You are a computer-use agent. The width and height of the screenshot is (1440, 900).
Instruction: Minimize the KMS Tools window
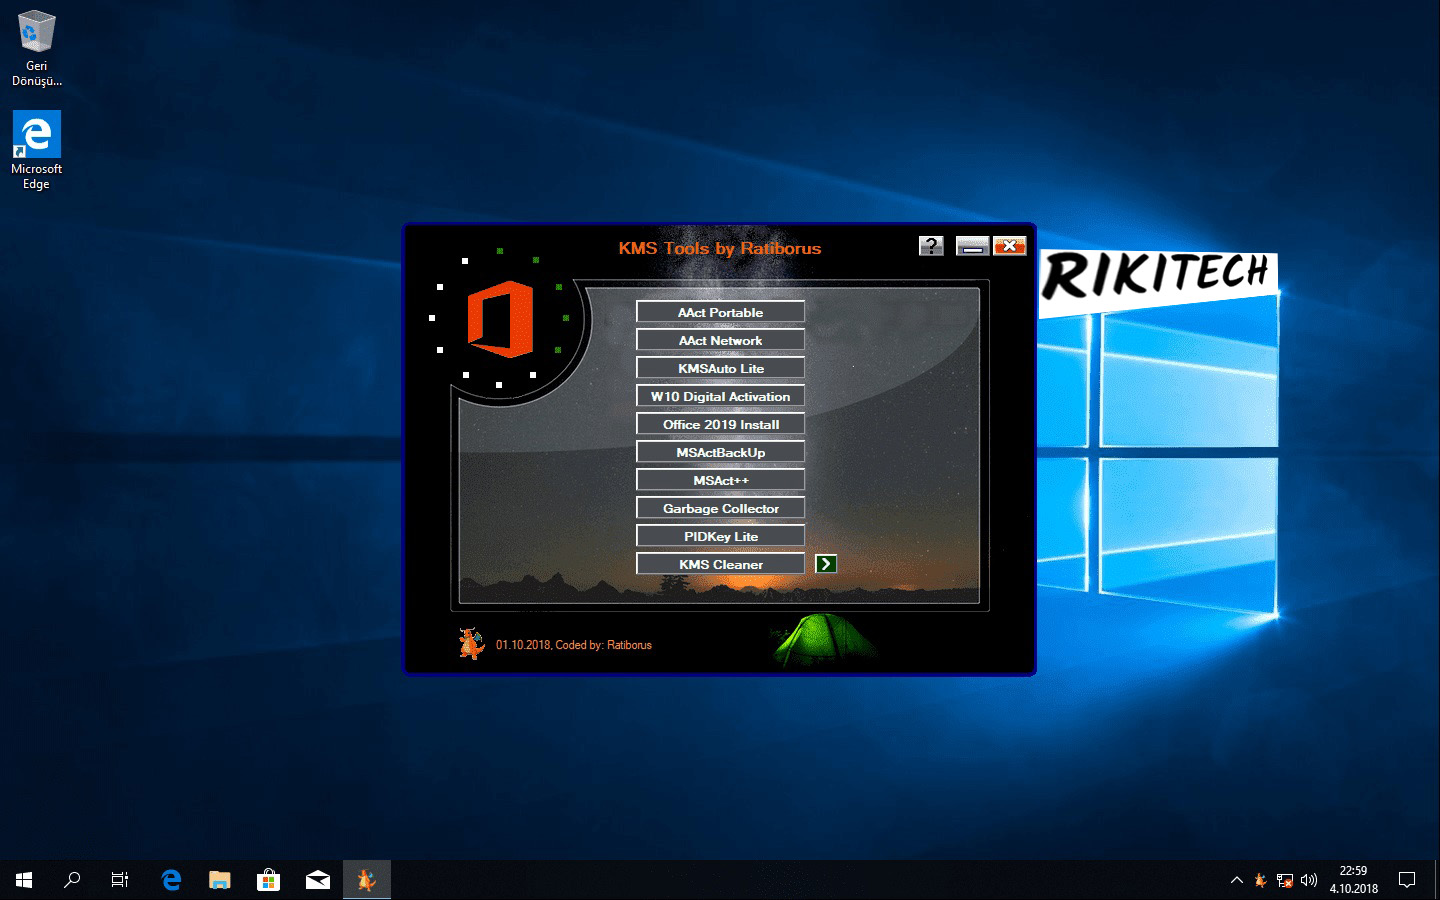click(972, 246)
